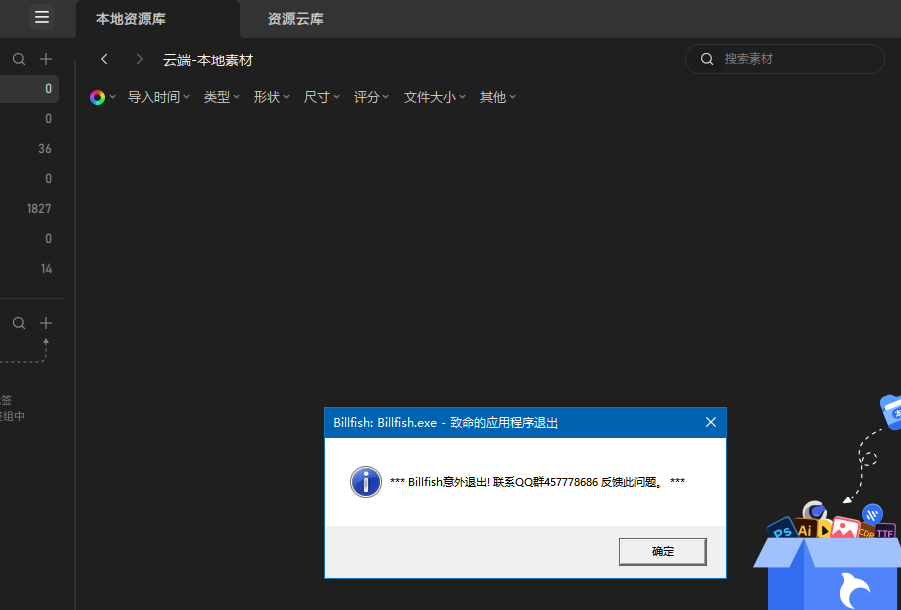Click the lower sidebar plus icon
The image size is (901, 610).
[46, 323]
